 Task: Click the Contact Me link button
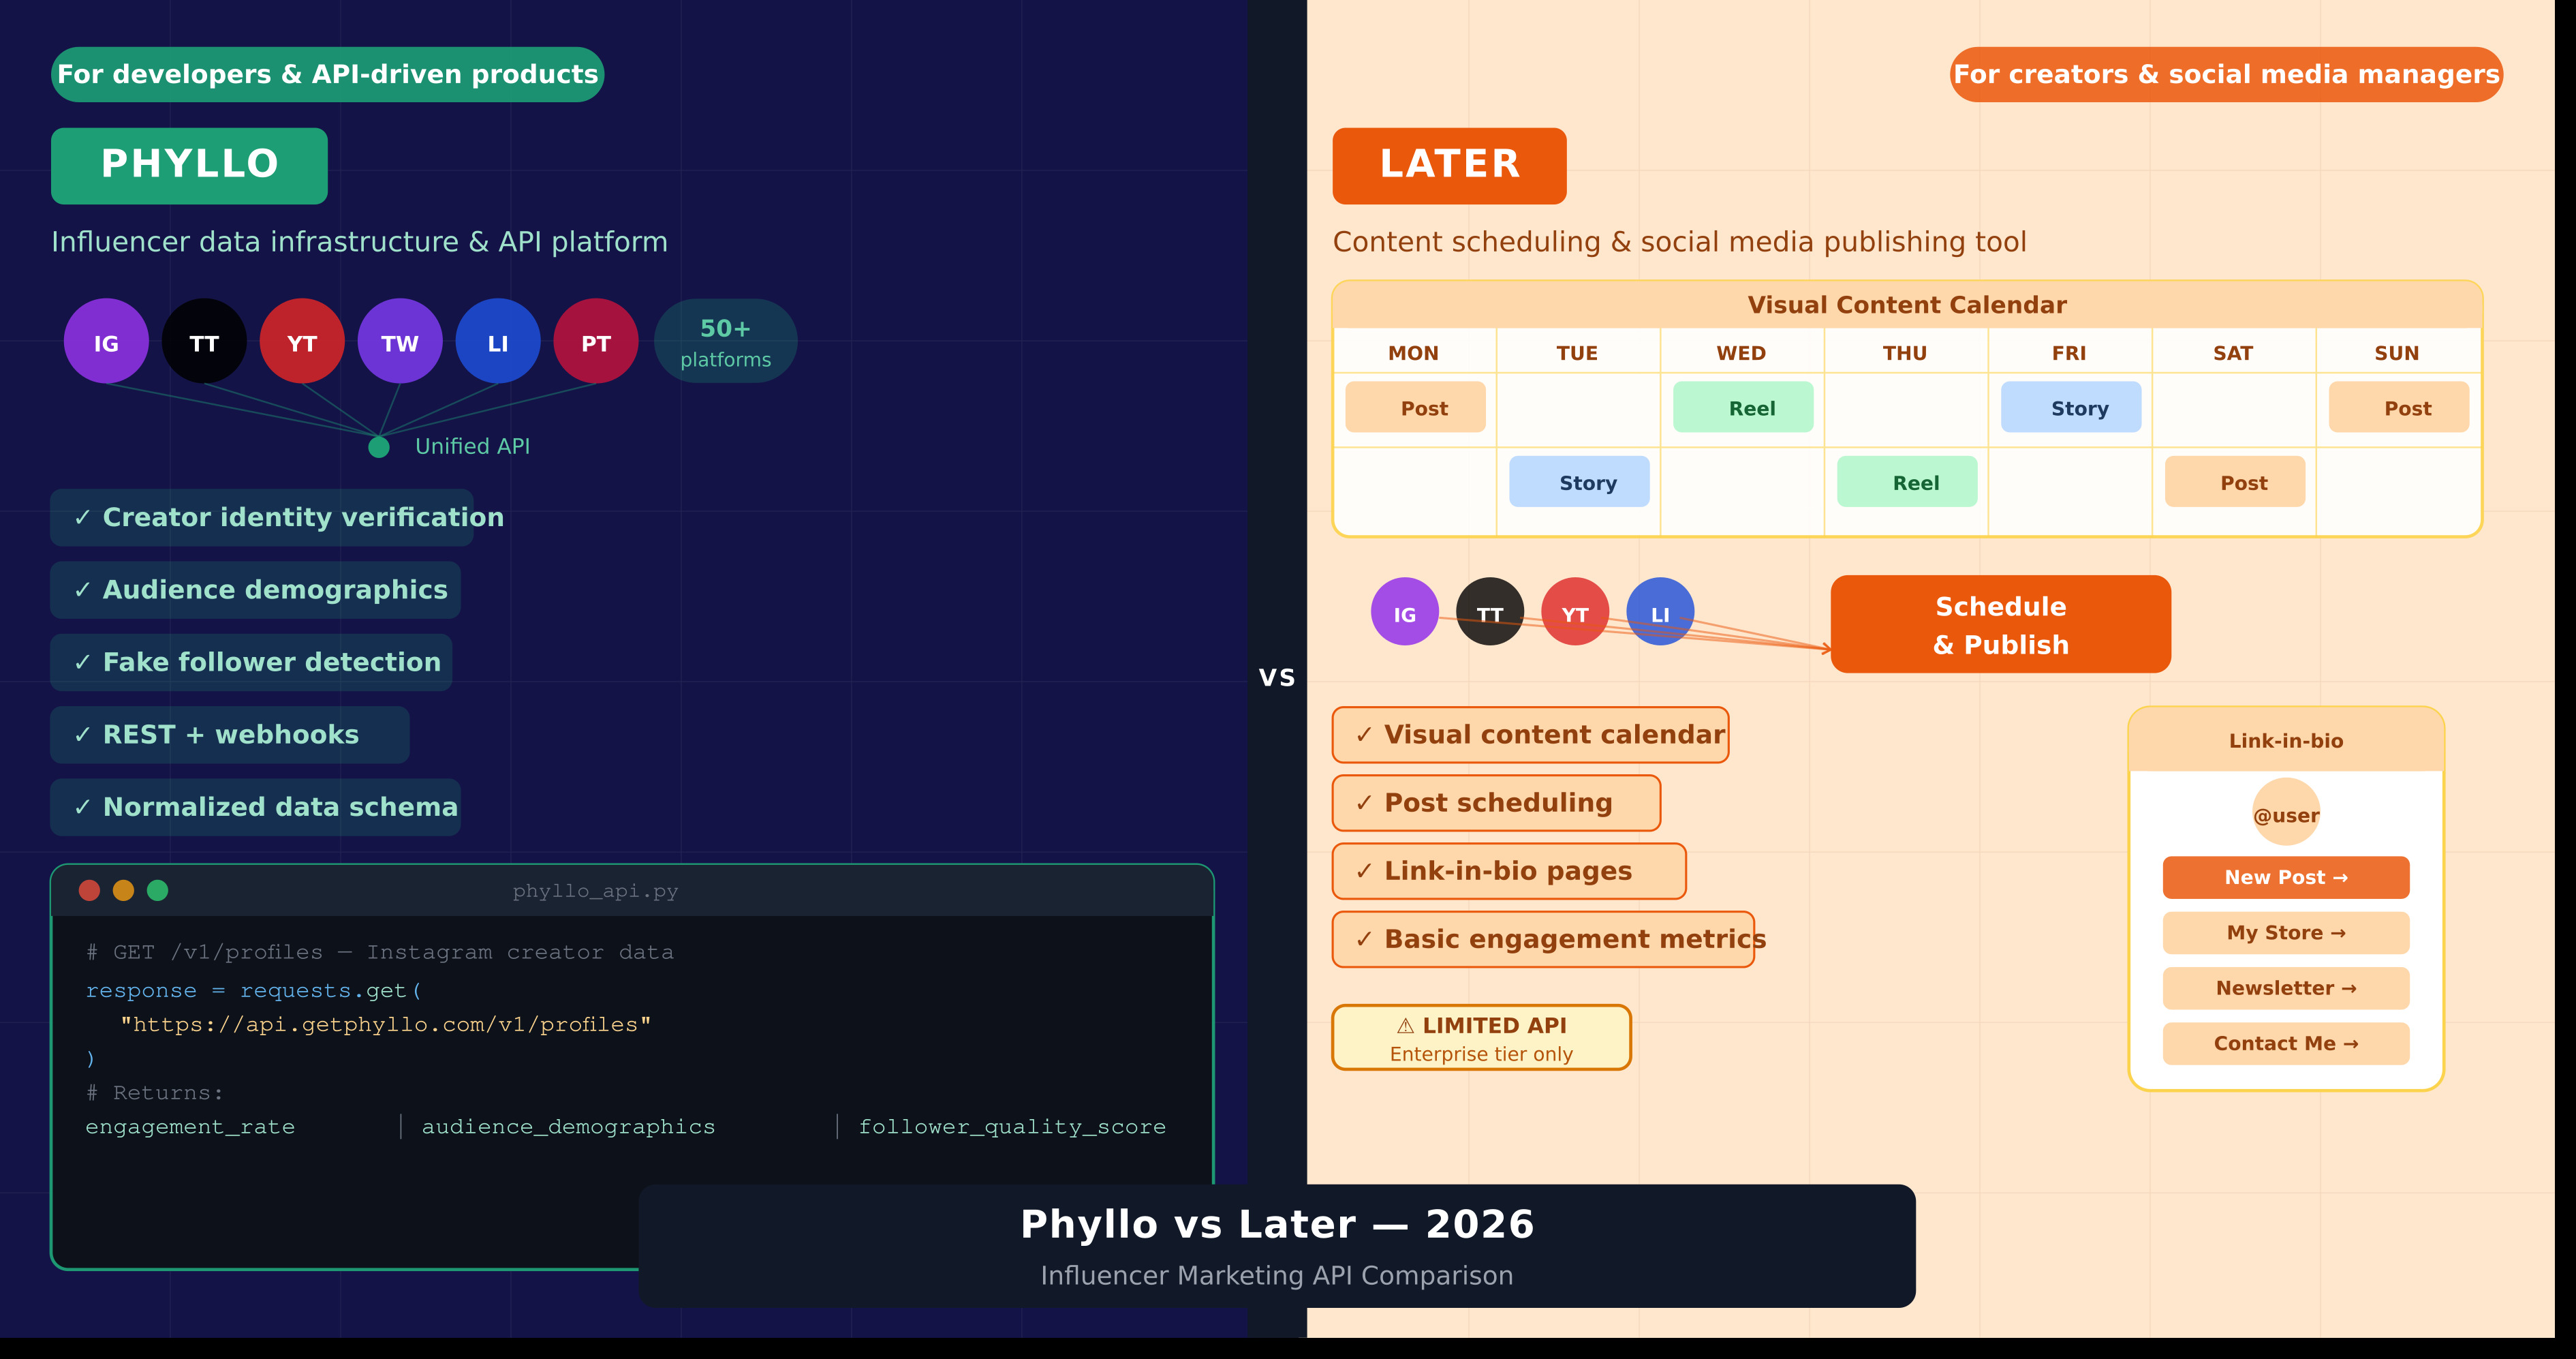2286,1044
